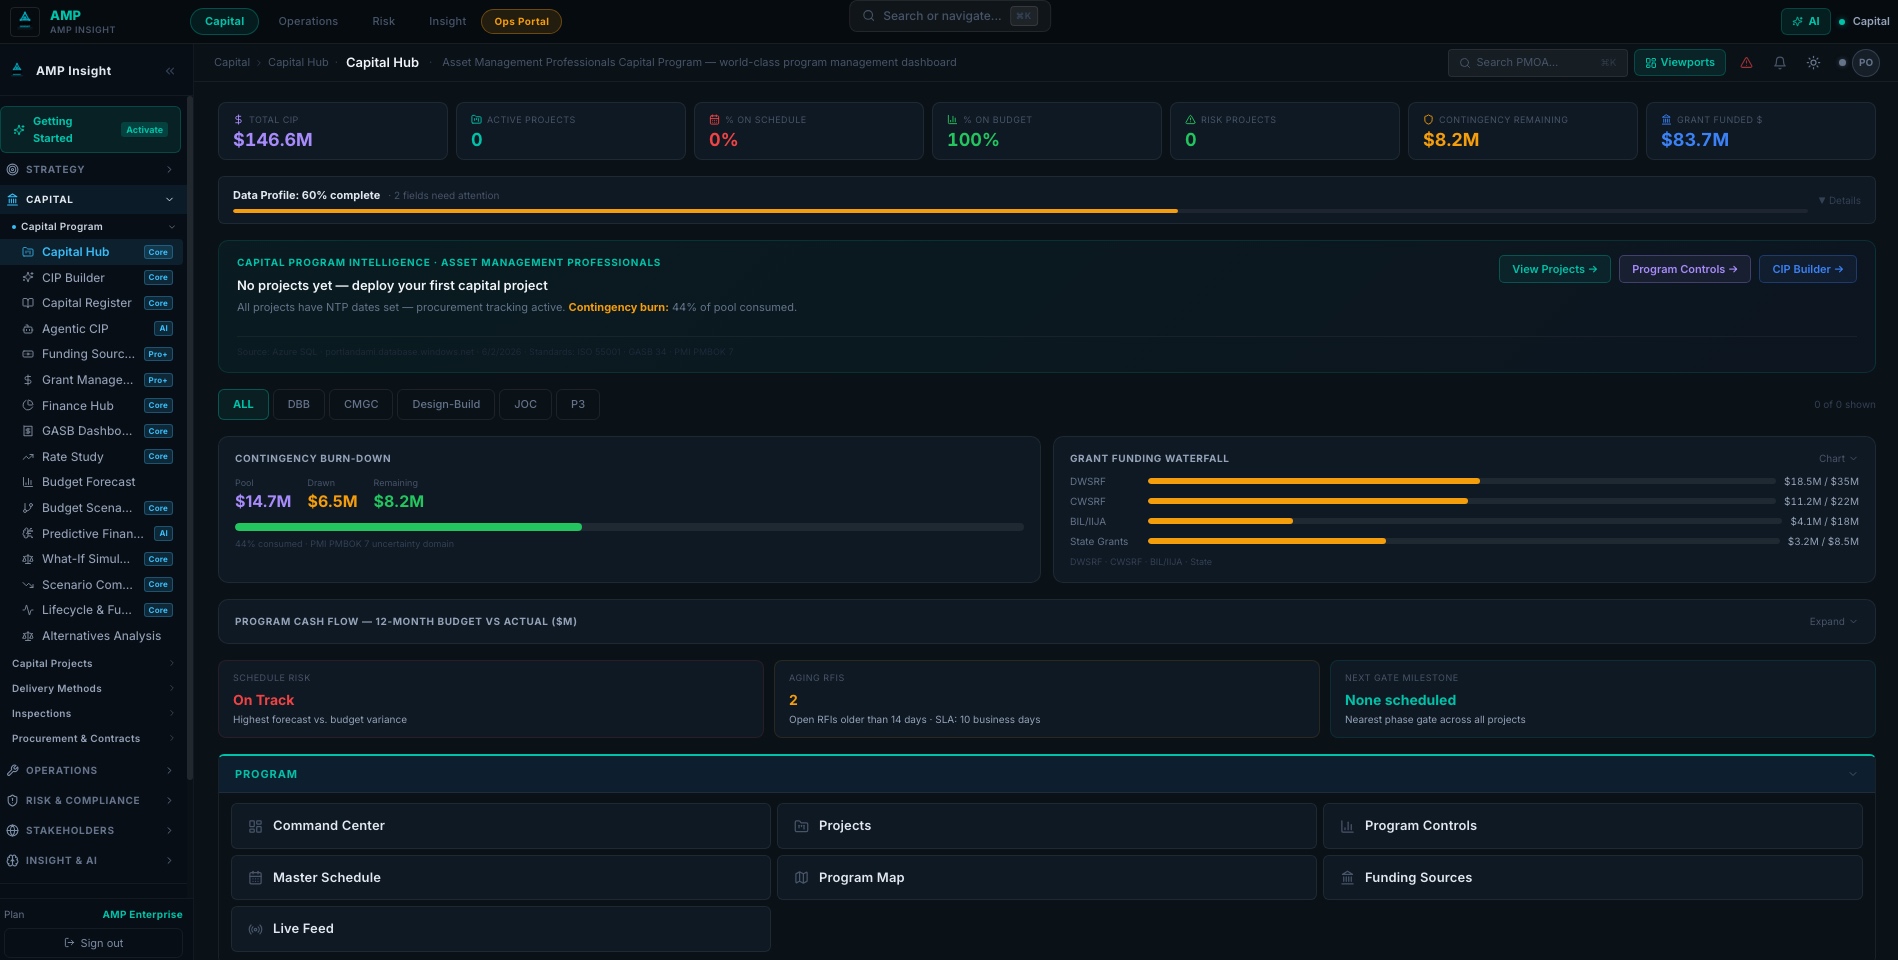
Task: Click the Budget Forecast bar chart icon
Action: 28,482
